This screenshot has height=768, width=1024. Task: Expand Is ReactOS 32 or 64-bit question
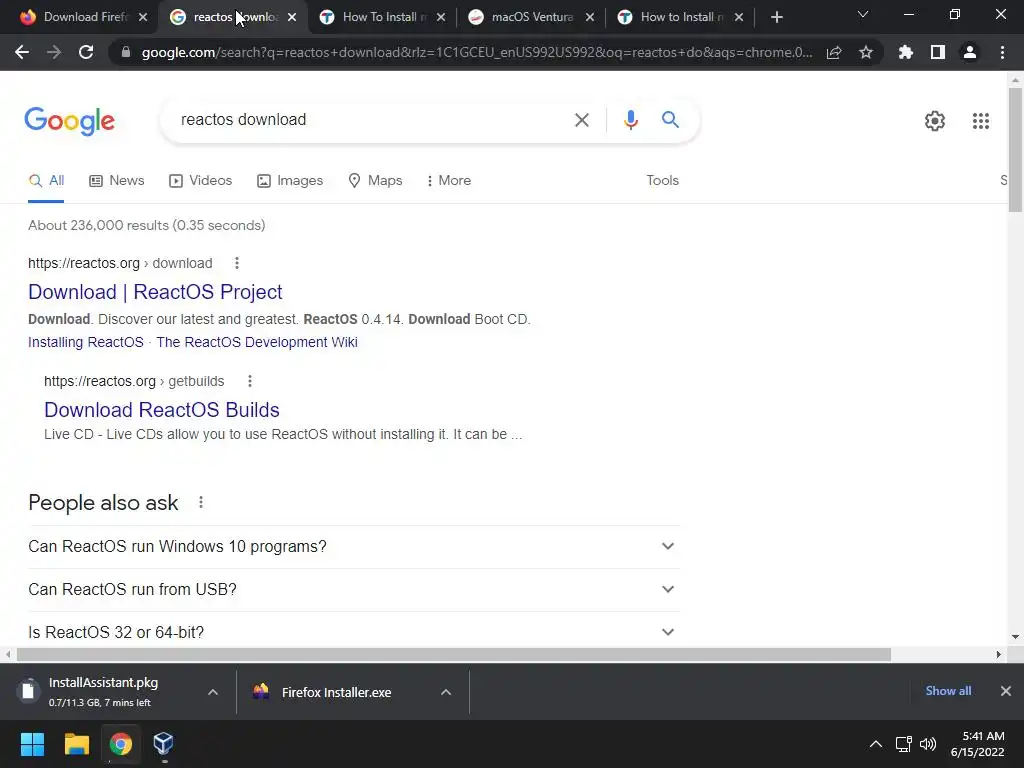[x=354, y=632]
